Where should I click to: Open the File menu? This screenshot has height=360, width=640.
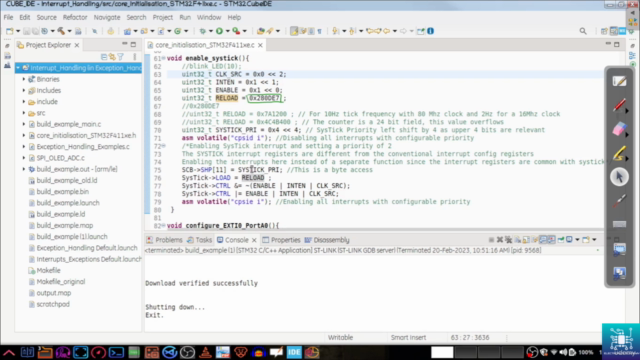tap(8, 18)
